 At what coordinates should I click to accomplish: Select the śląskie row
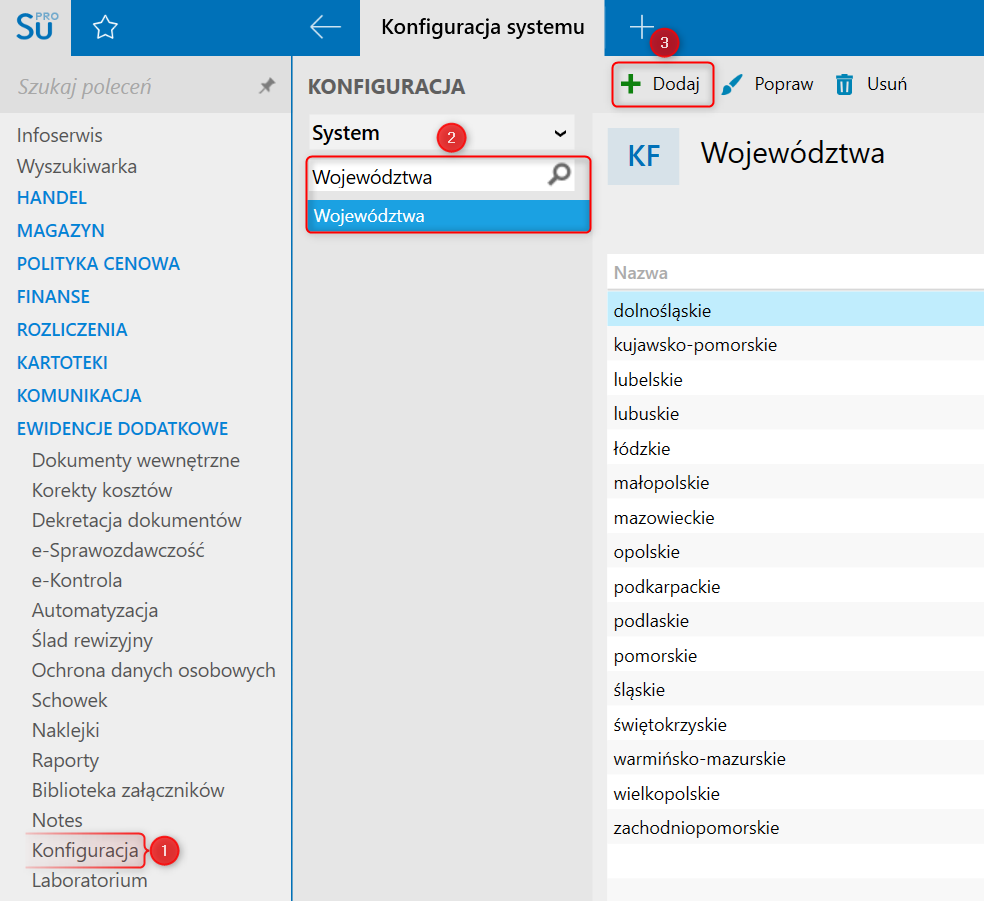pos(795,690)
